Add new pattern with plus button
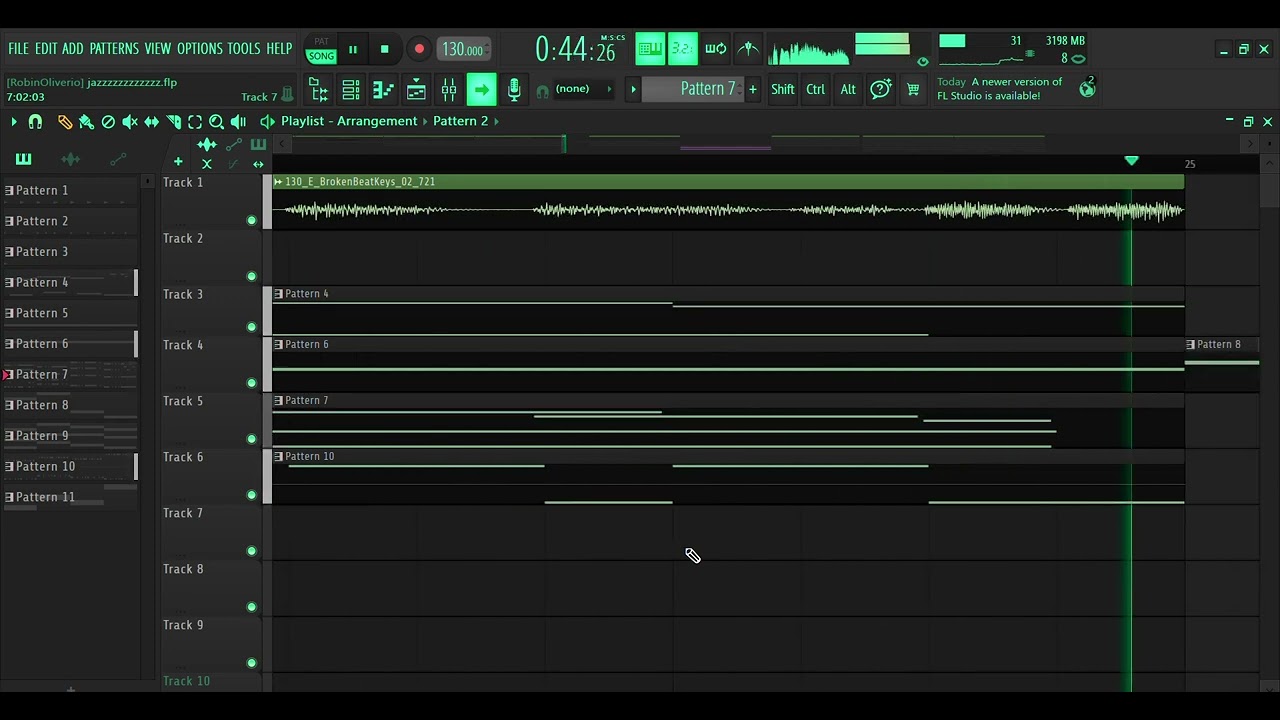1280x720 pixels. (x=753, y=89)
